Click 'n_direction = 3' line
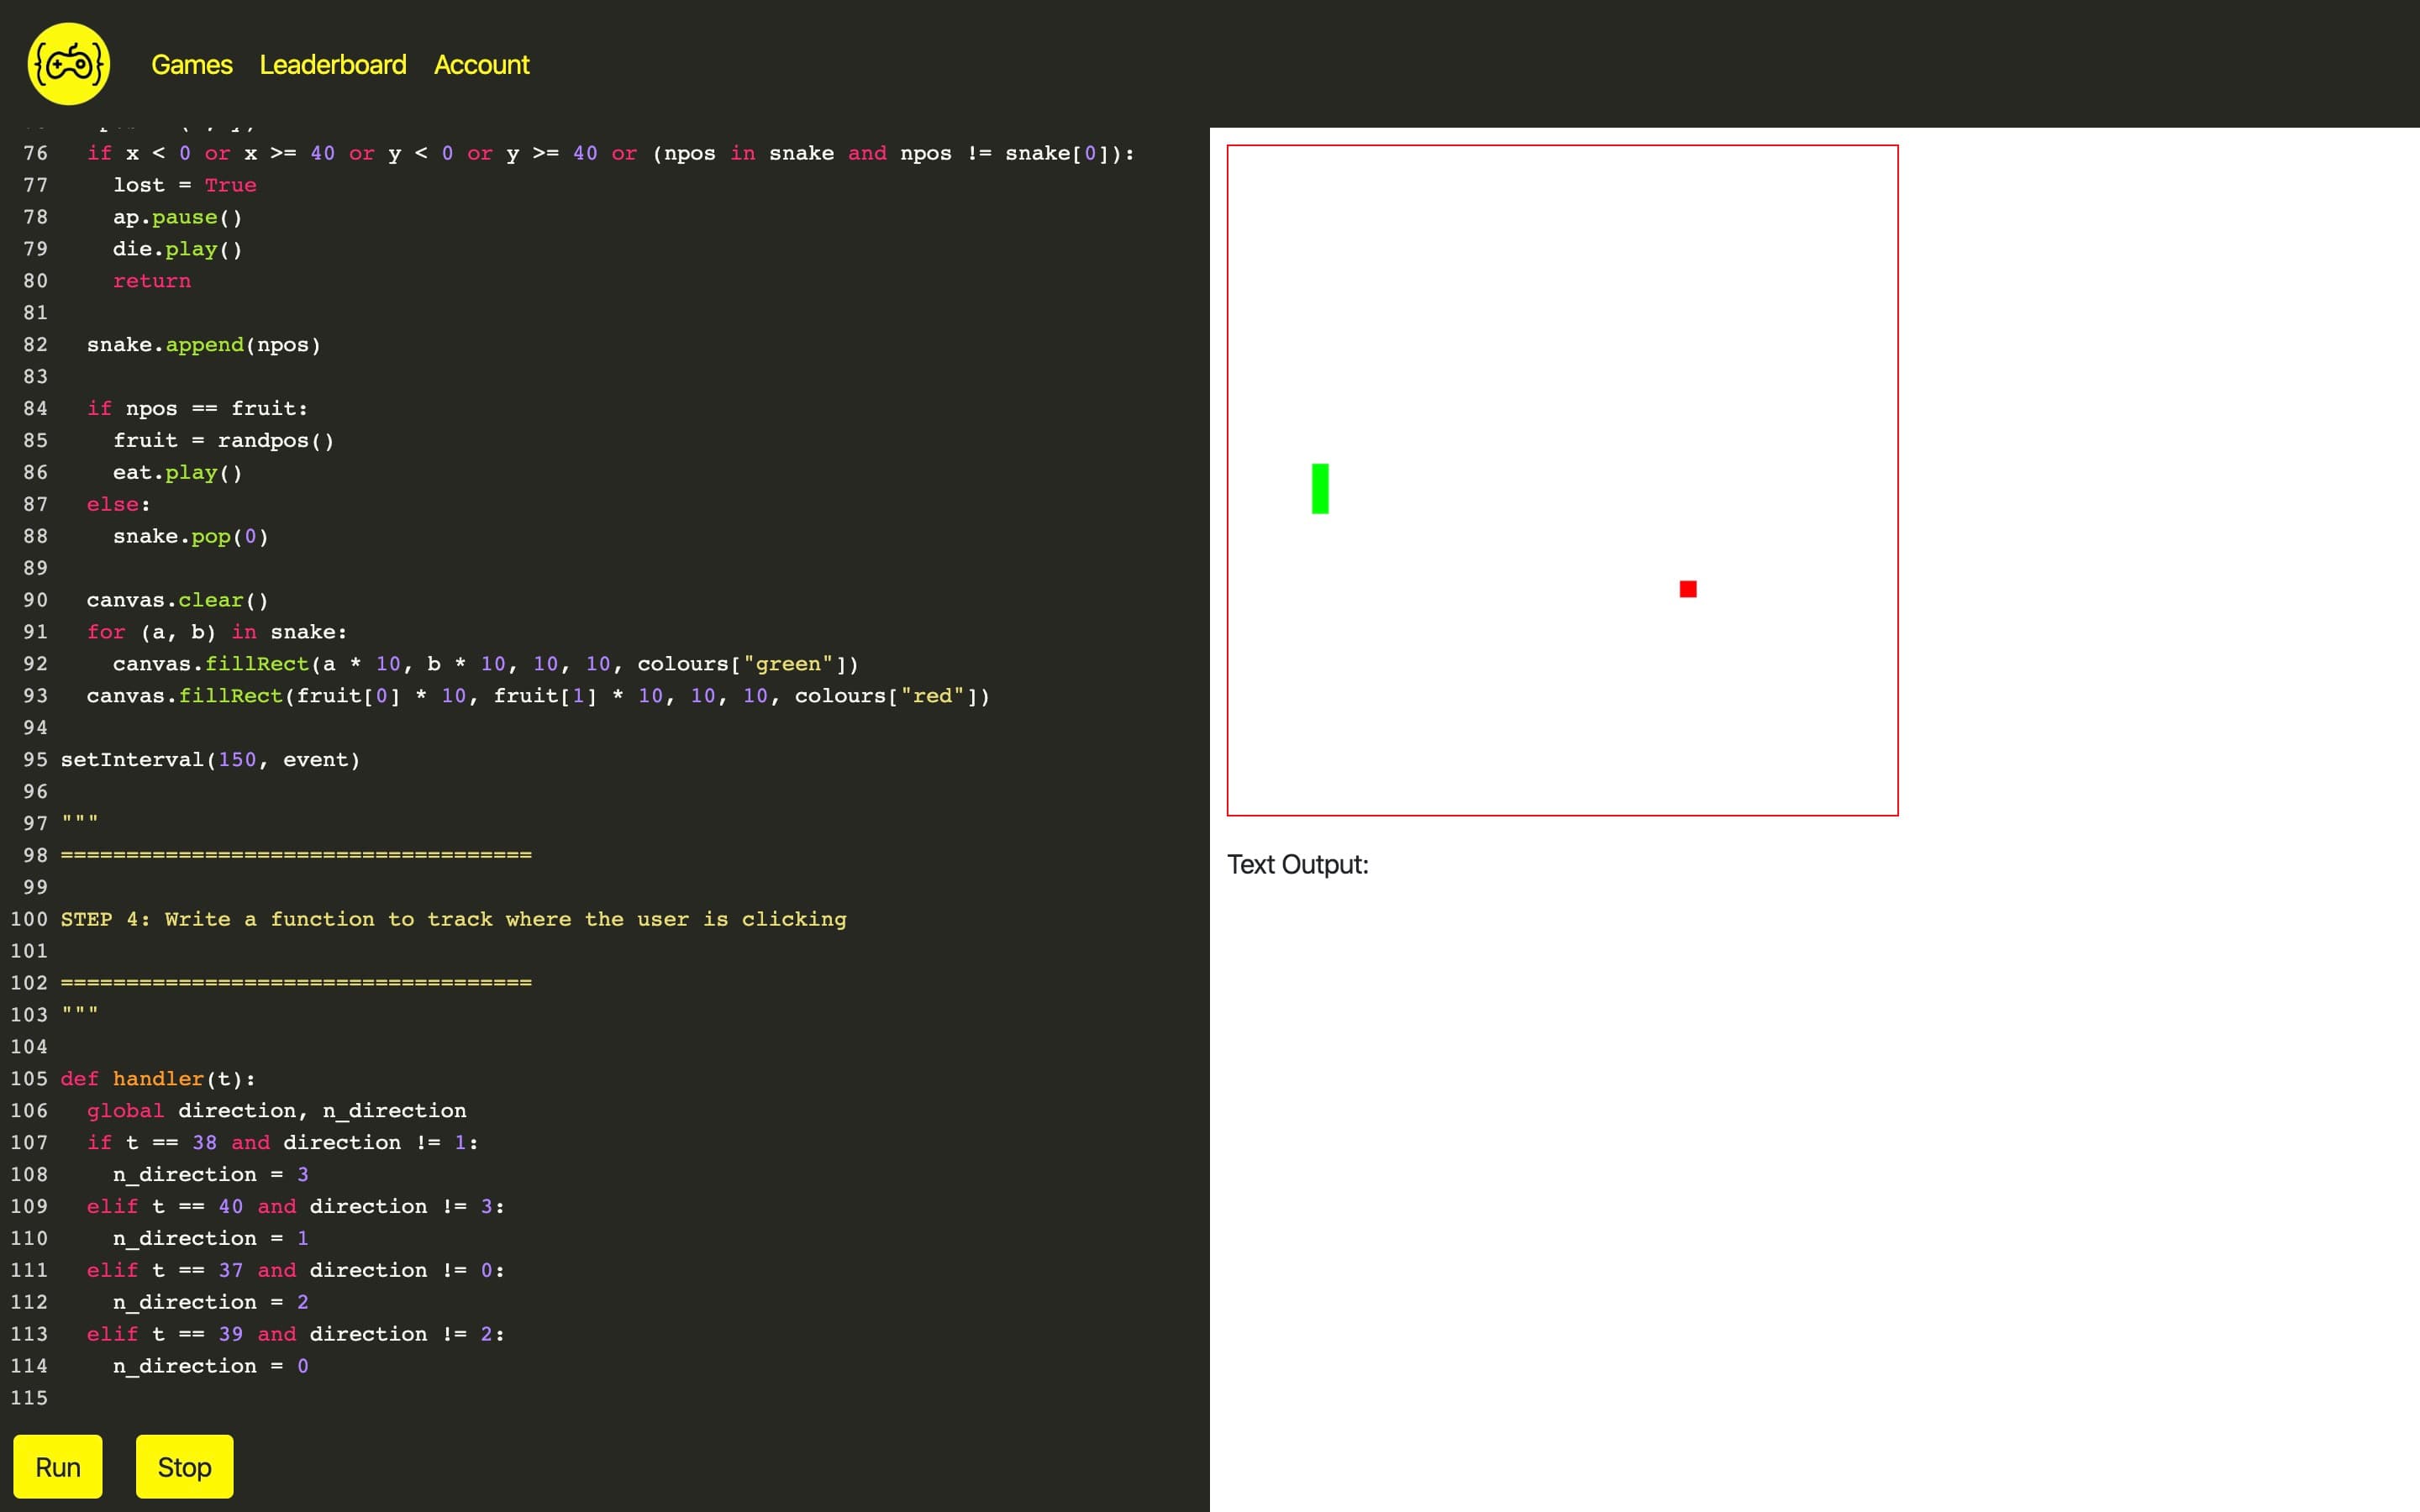 (x=211, y=1175)
